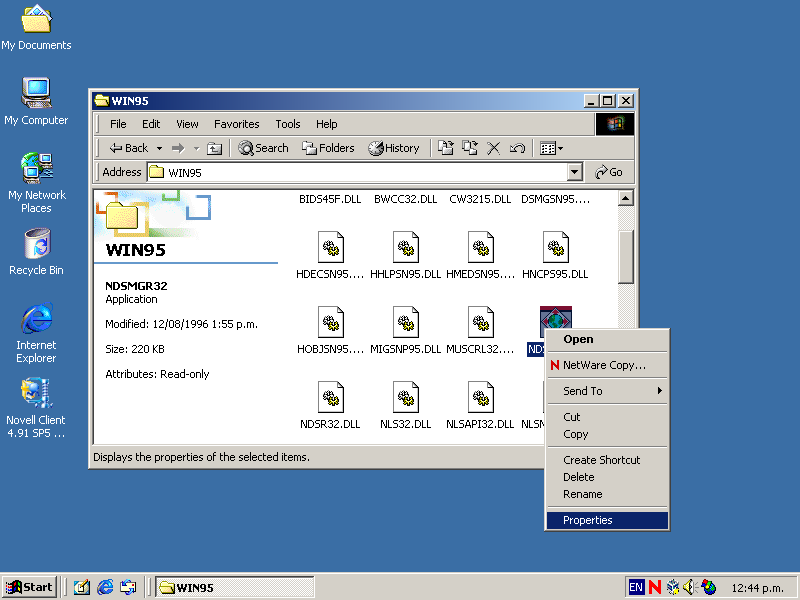Expand the Forward history dropdown arrow
The width and height of the screenshot is (800, 600).
(196, 148)
